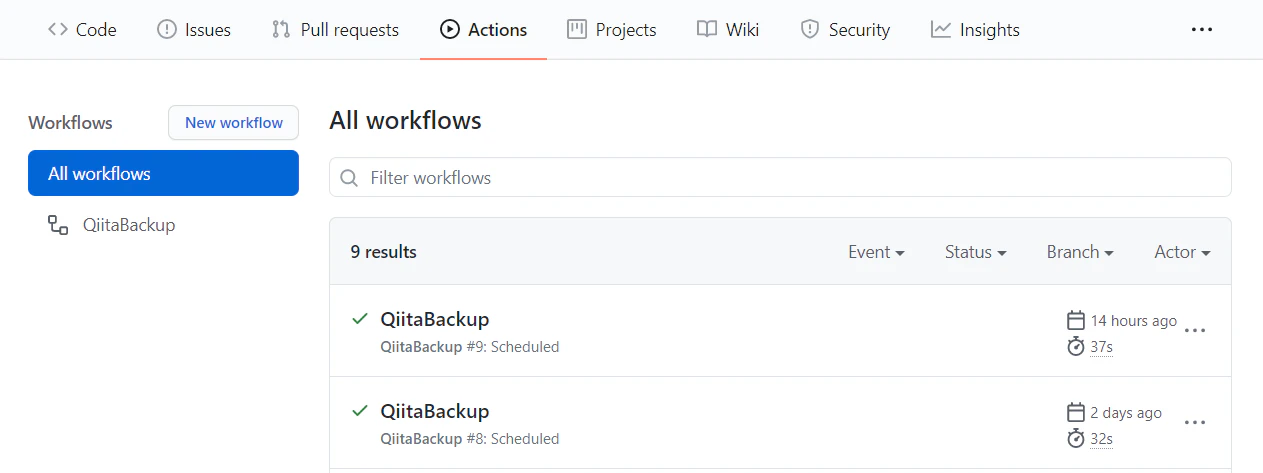Open the QiitaBackup run #9 title link
The width and height of the screenshot is (1263, 473).
[435, 319]
